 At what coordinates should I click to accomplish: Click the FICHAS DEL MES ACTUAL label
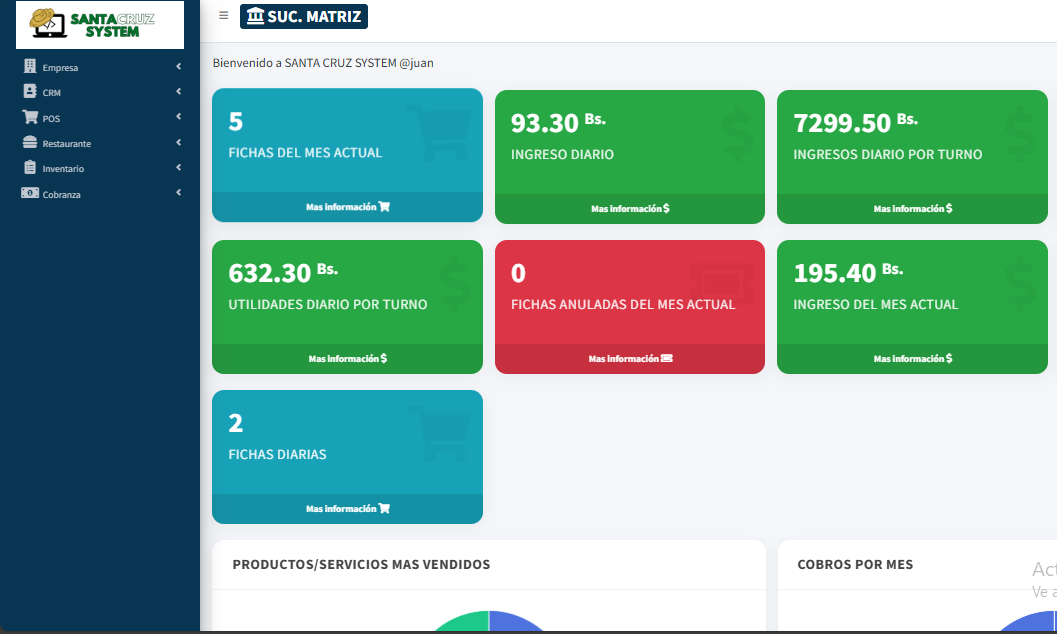(x=305, y=153)
